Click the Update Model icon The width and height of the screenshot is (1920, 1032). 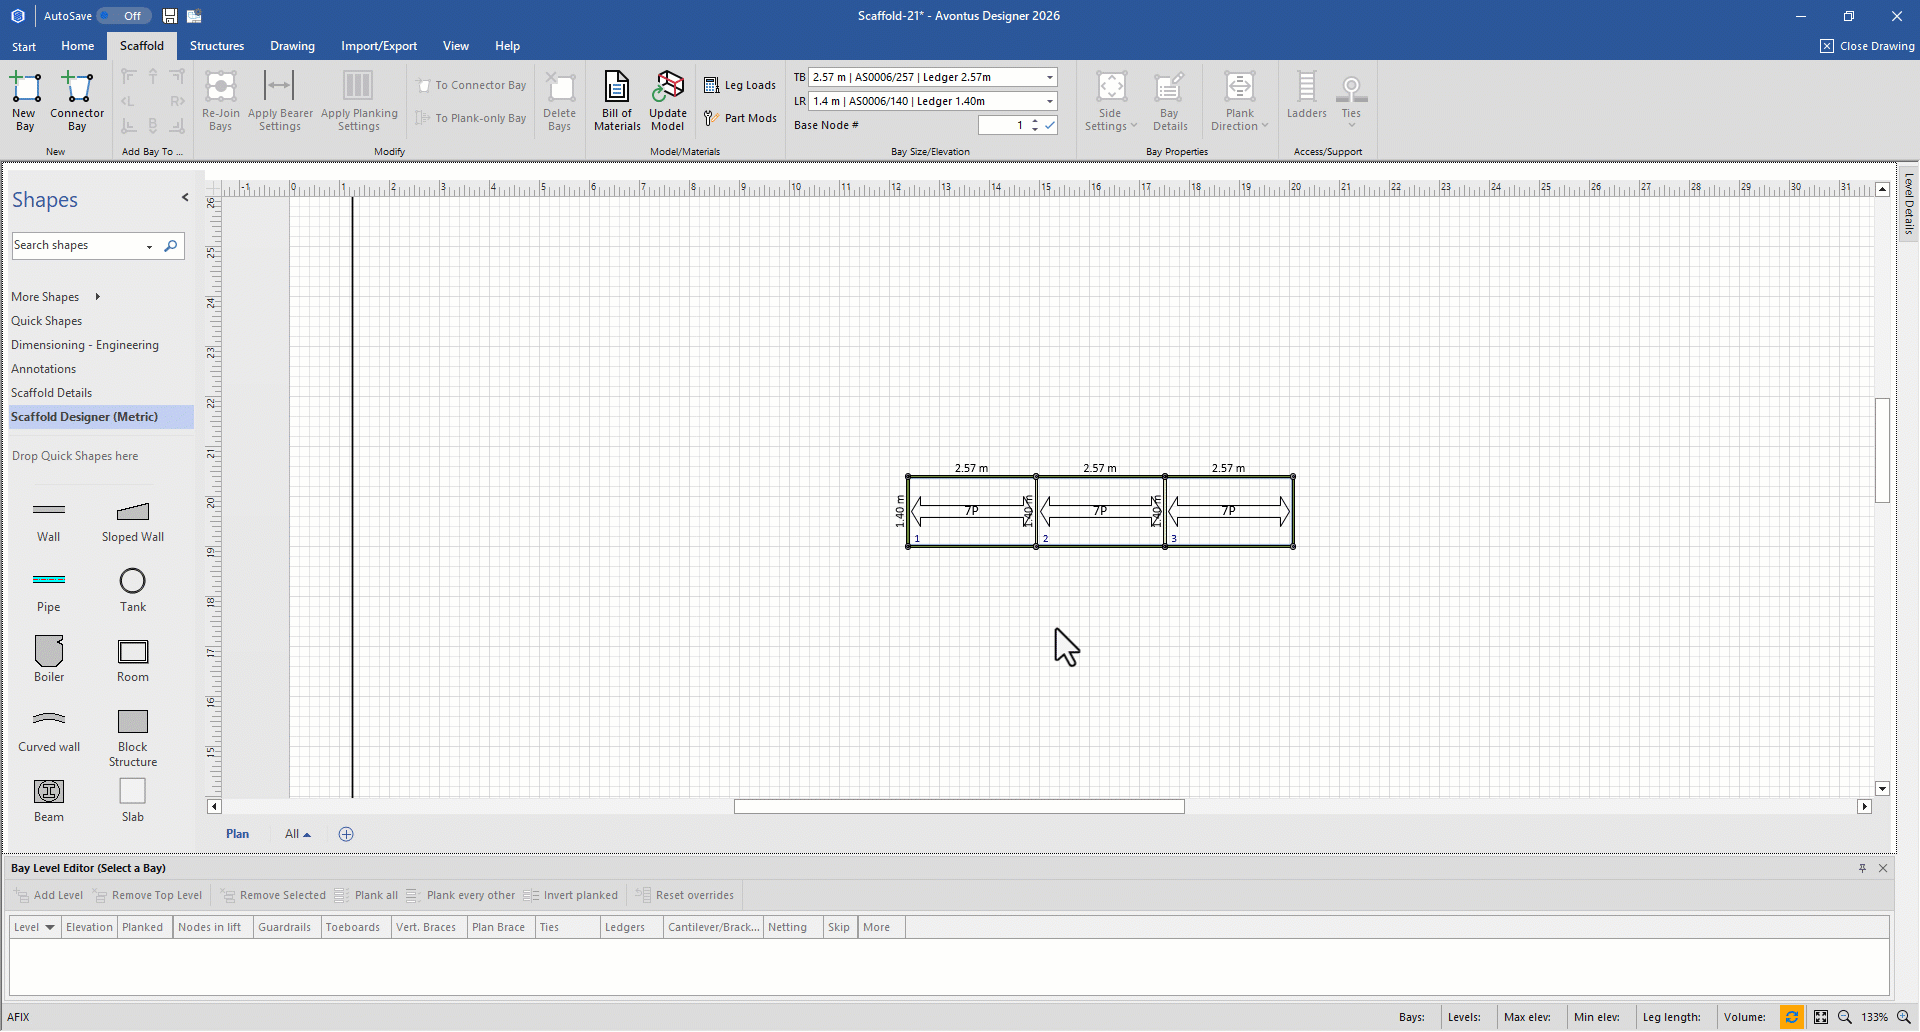pos(668,100)
